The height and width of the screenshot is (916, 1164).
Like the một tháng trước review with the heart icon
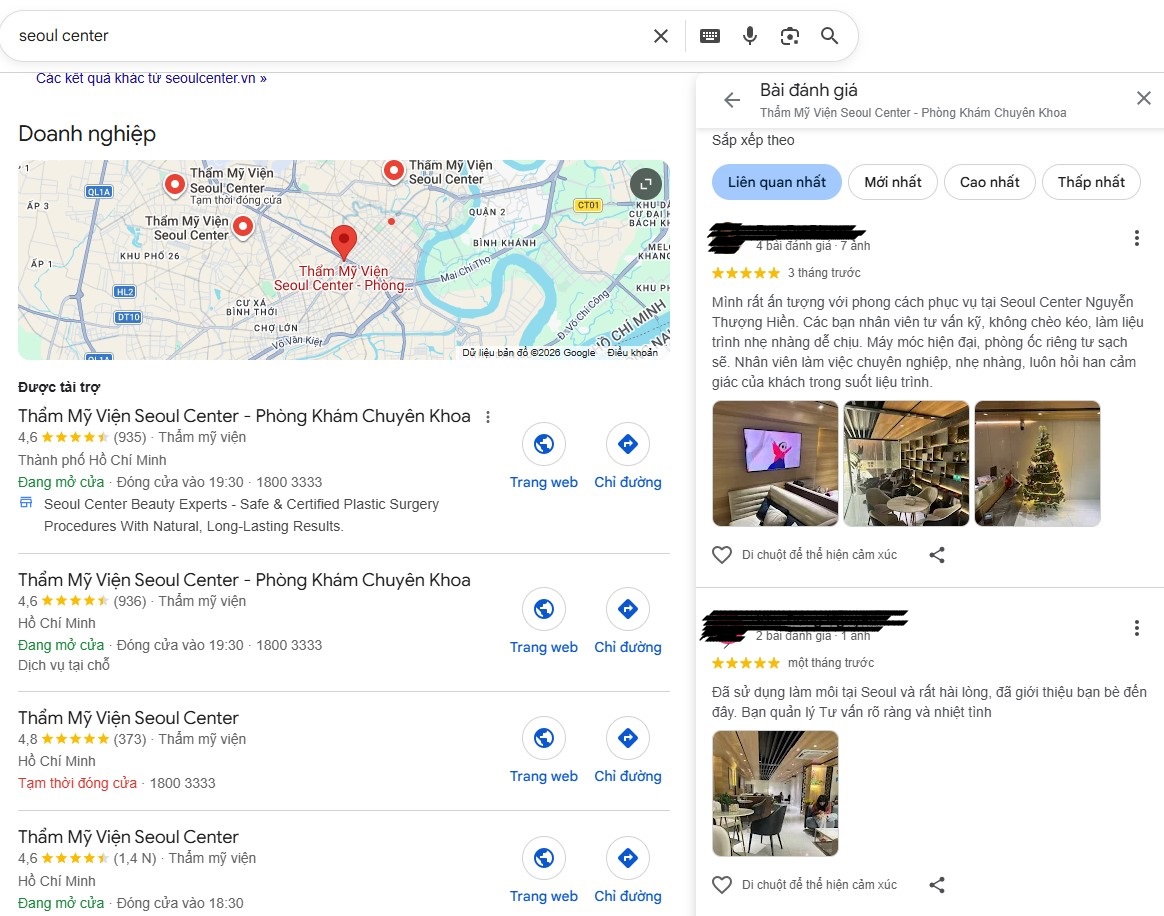722,885
